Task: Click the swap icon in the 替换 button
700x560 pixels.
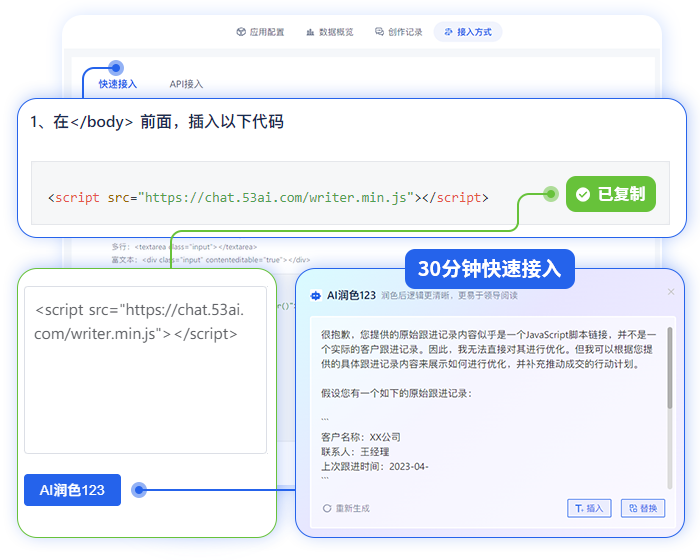Action: [x=633, y=508]
